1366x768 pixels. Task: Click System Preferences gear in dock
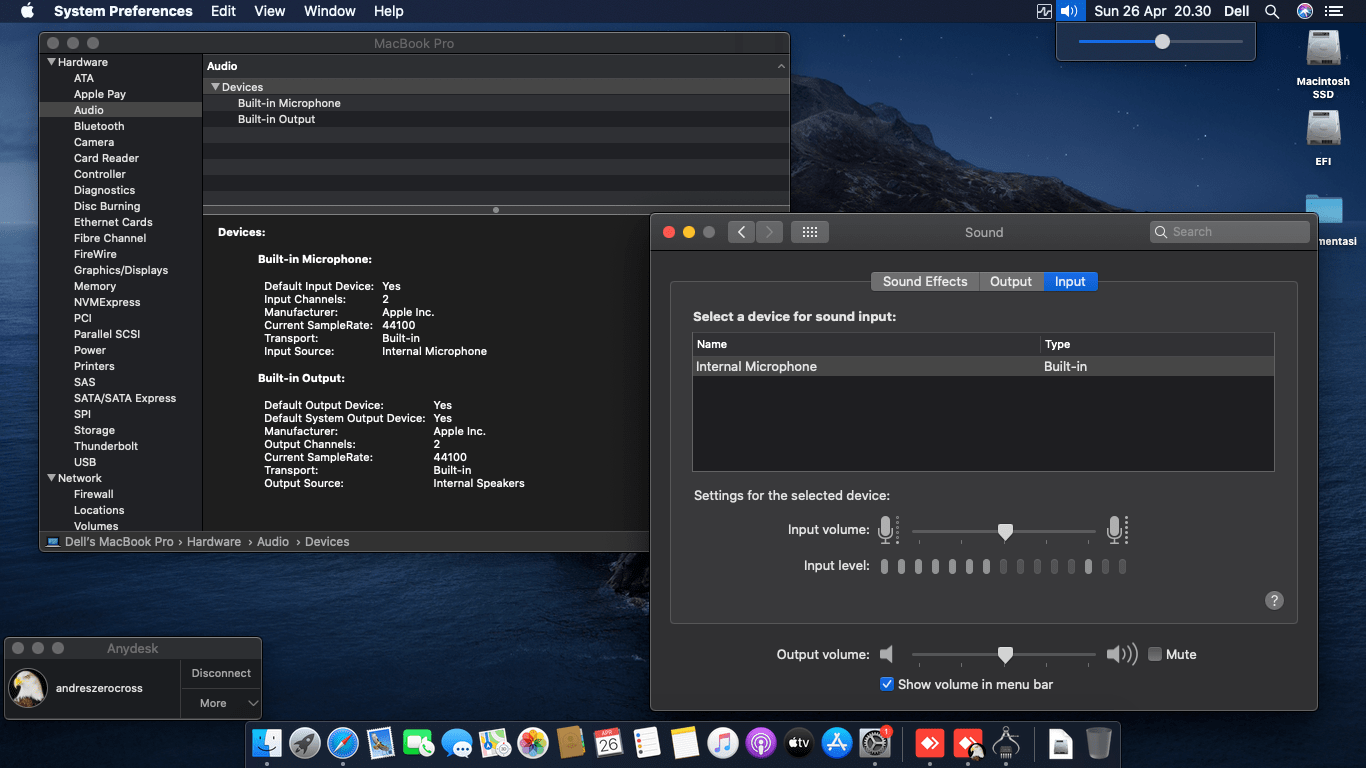tap(875, 743)
